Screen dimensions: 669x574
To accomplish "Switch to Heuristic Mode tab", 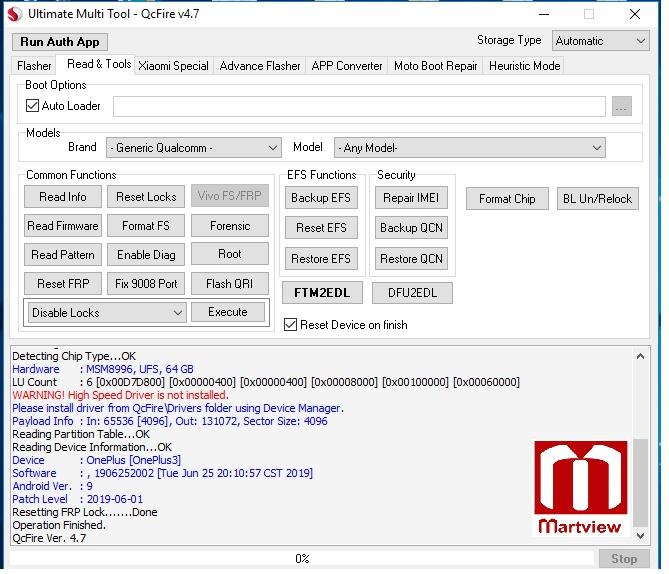I will tap(524, 66).
